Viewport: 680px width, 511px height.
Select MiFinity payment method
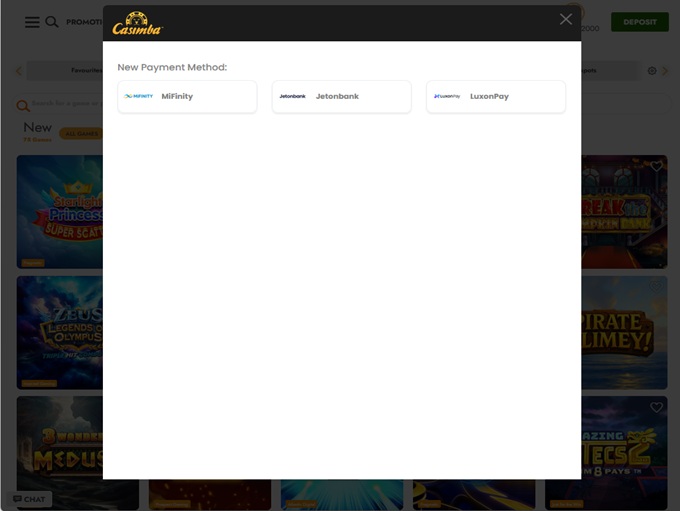click(187, 97)
